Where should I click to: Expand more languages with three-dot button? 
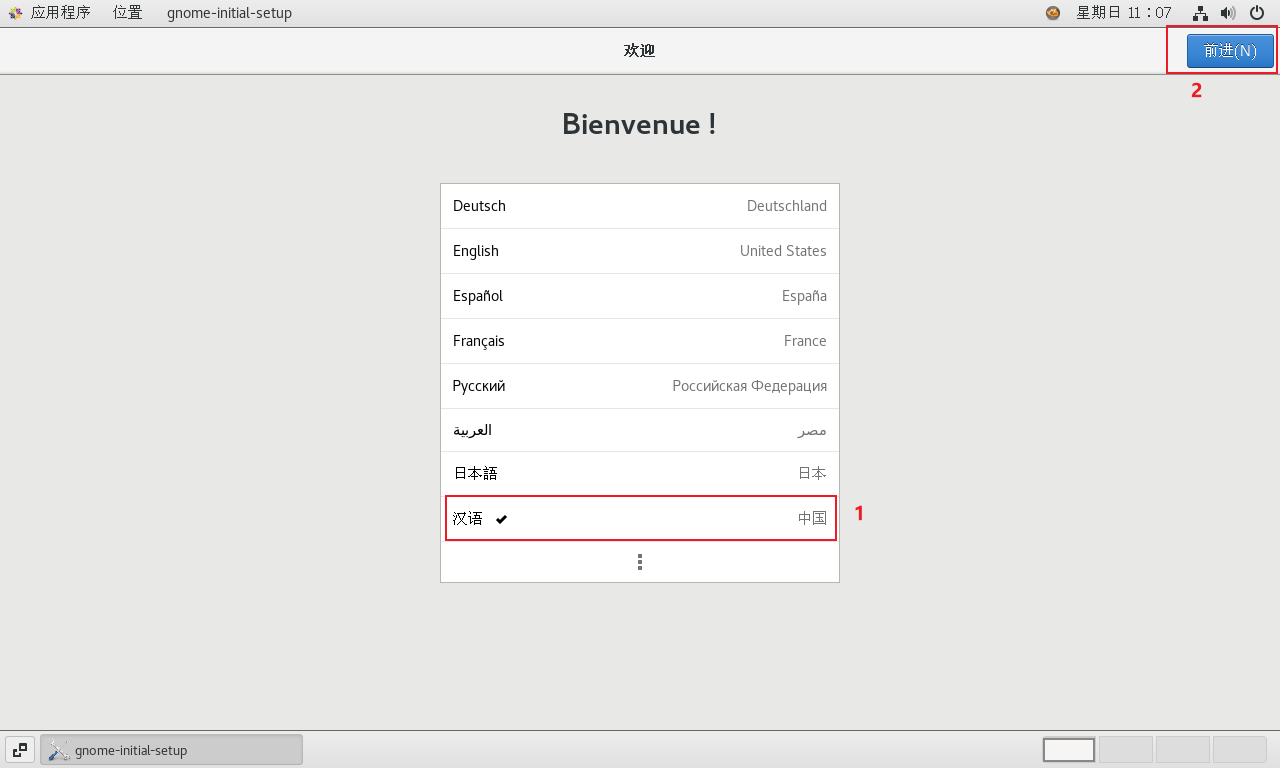(640, 562)
